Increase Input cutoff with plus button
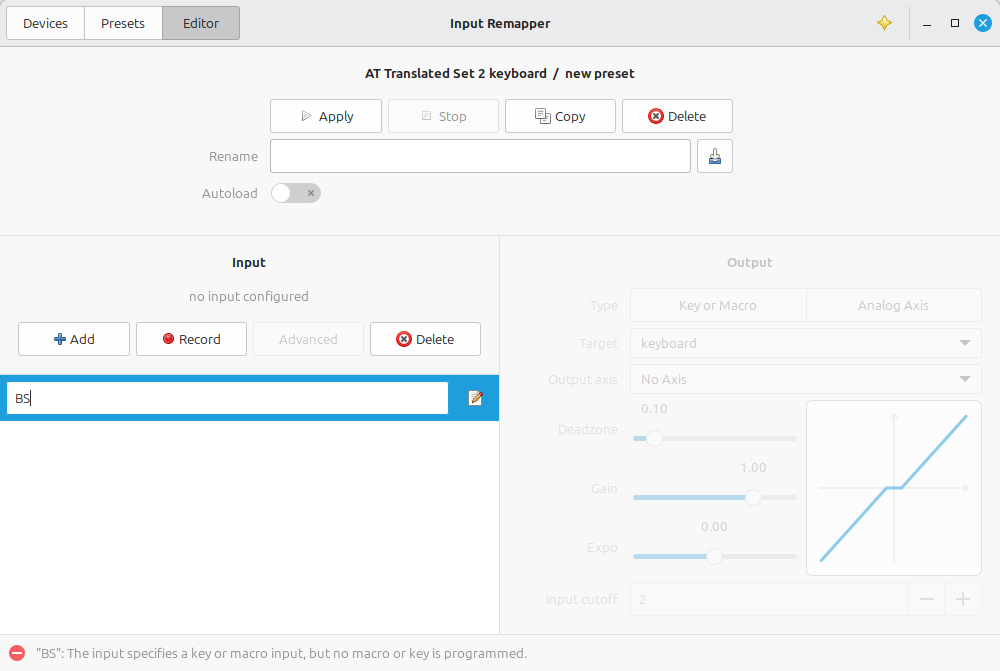The image size is (1000, 671). pyautogui.click(x=963, y=599)
